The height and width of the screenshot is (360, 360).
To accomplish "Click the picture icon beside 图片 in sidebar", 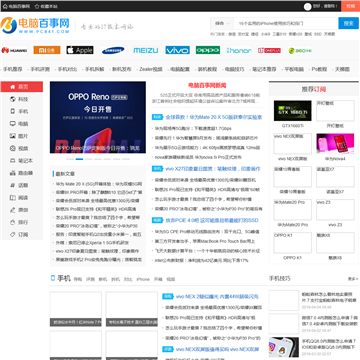I will pos(13,136).
